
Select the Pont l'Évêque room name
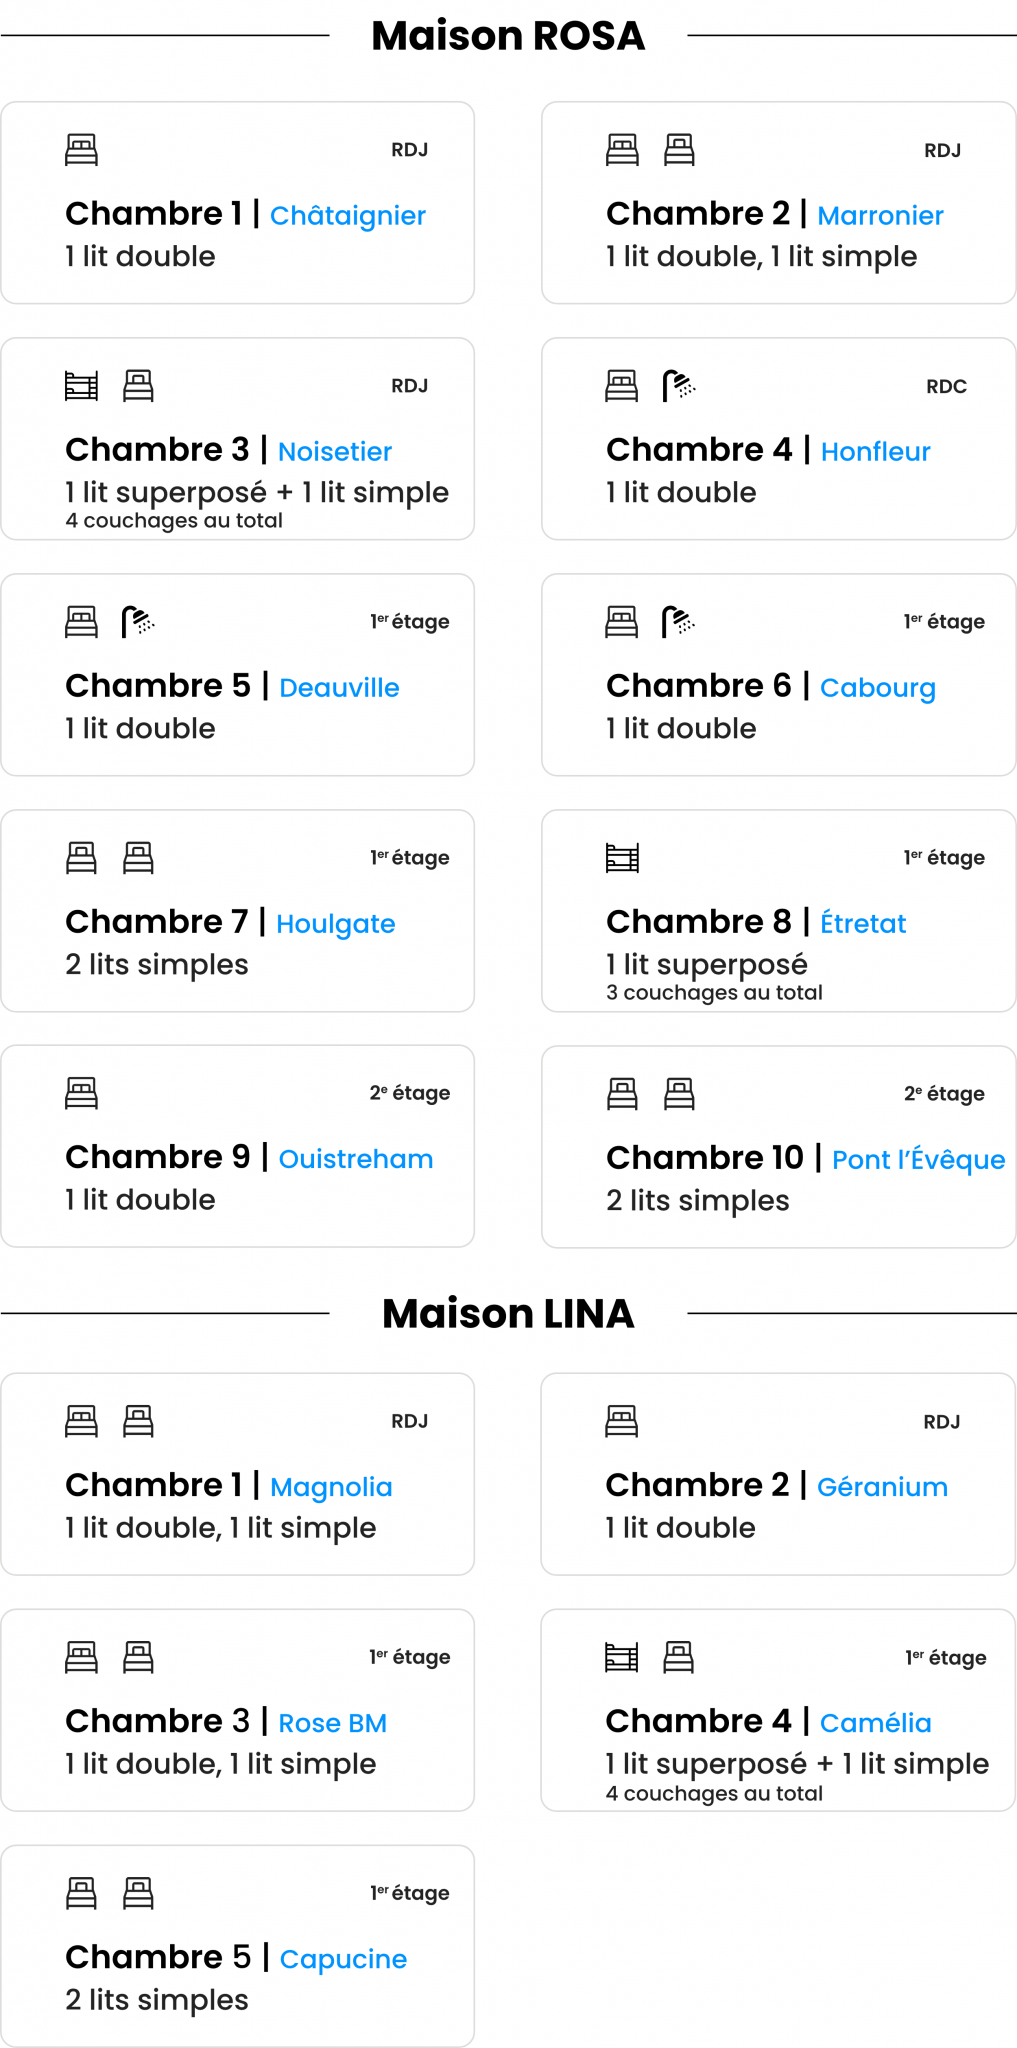[918, 1160]
